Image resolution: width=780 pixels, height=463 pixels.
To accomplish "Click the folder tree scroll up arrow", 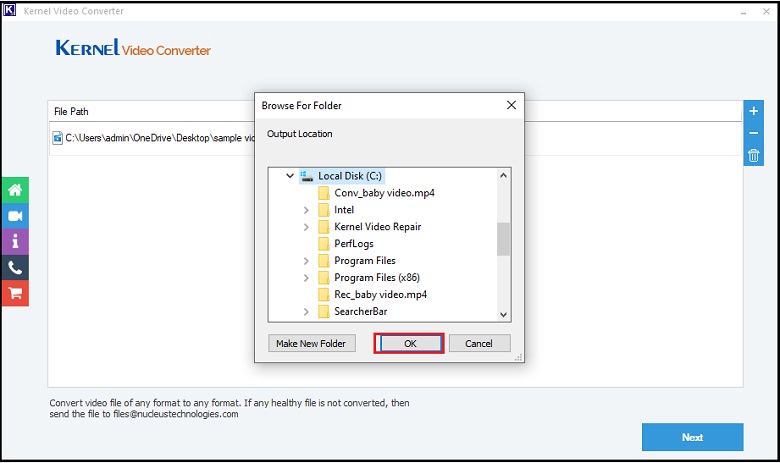I will click(x=503, y=176).
